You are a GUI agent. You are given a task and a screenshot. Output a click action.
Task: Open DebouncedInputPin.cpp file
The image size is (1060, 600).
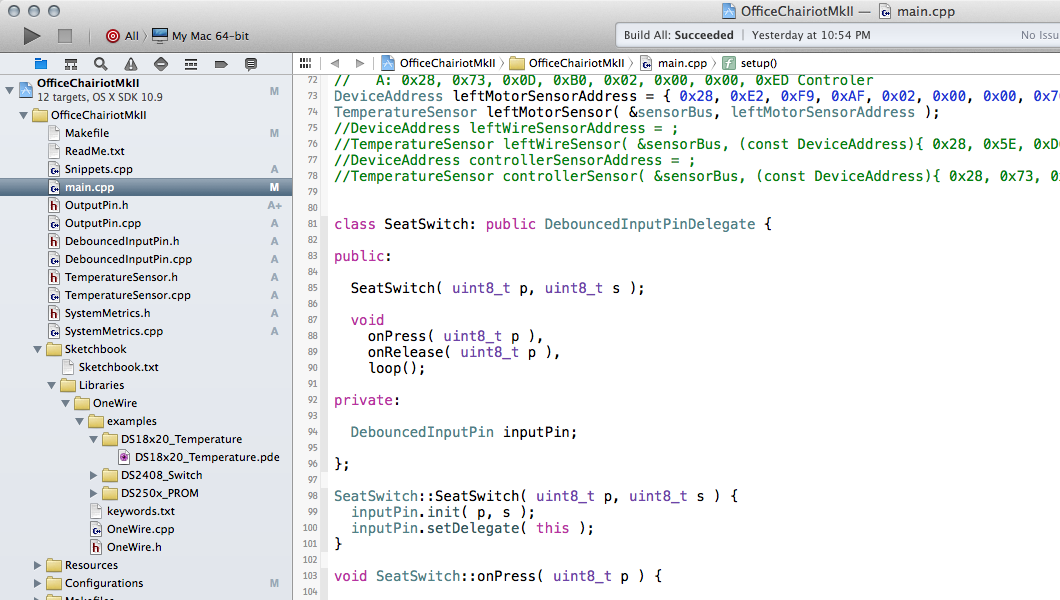click(128, 259)
